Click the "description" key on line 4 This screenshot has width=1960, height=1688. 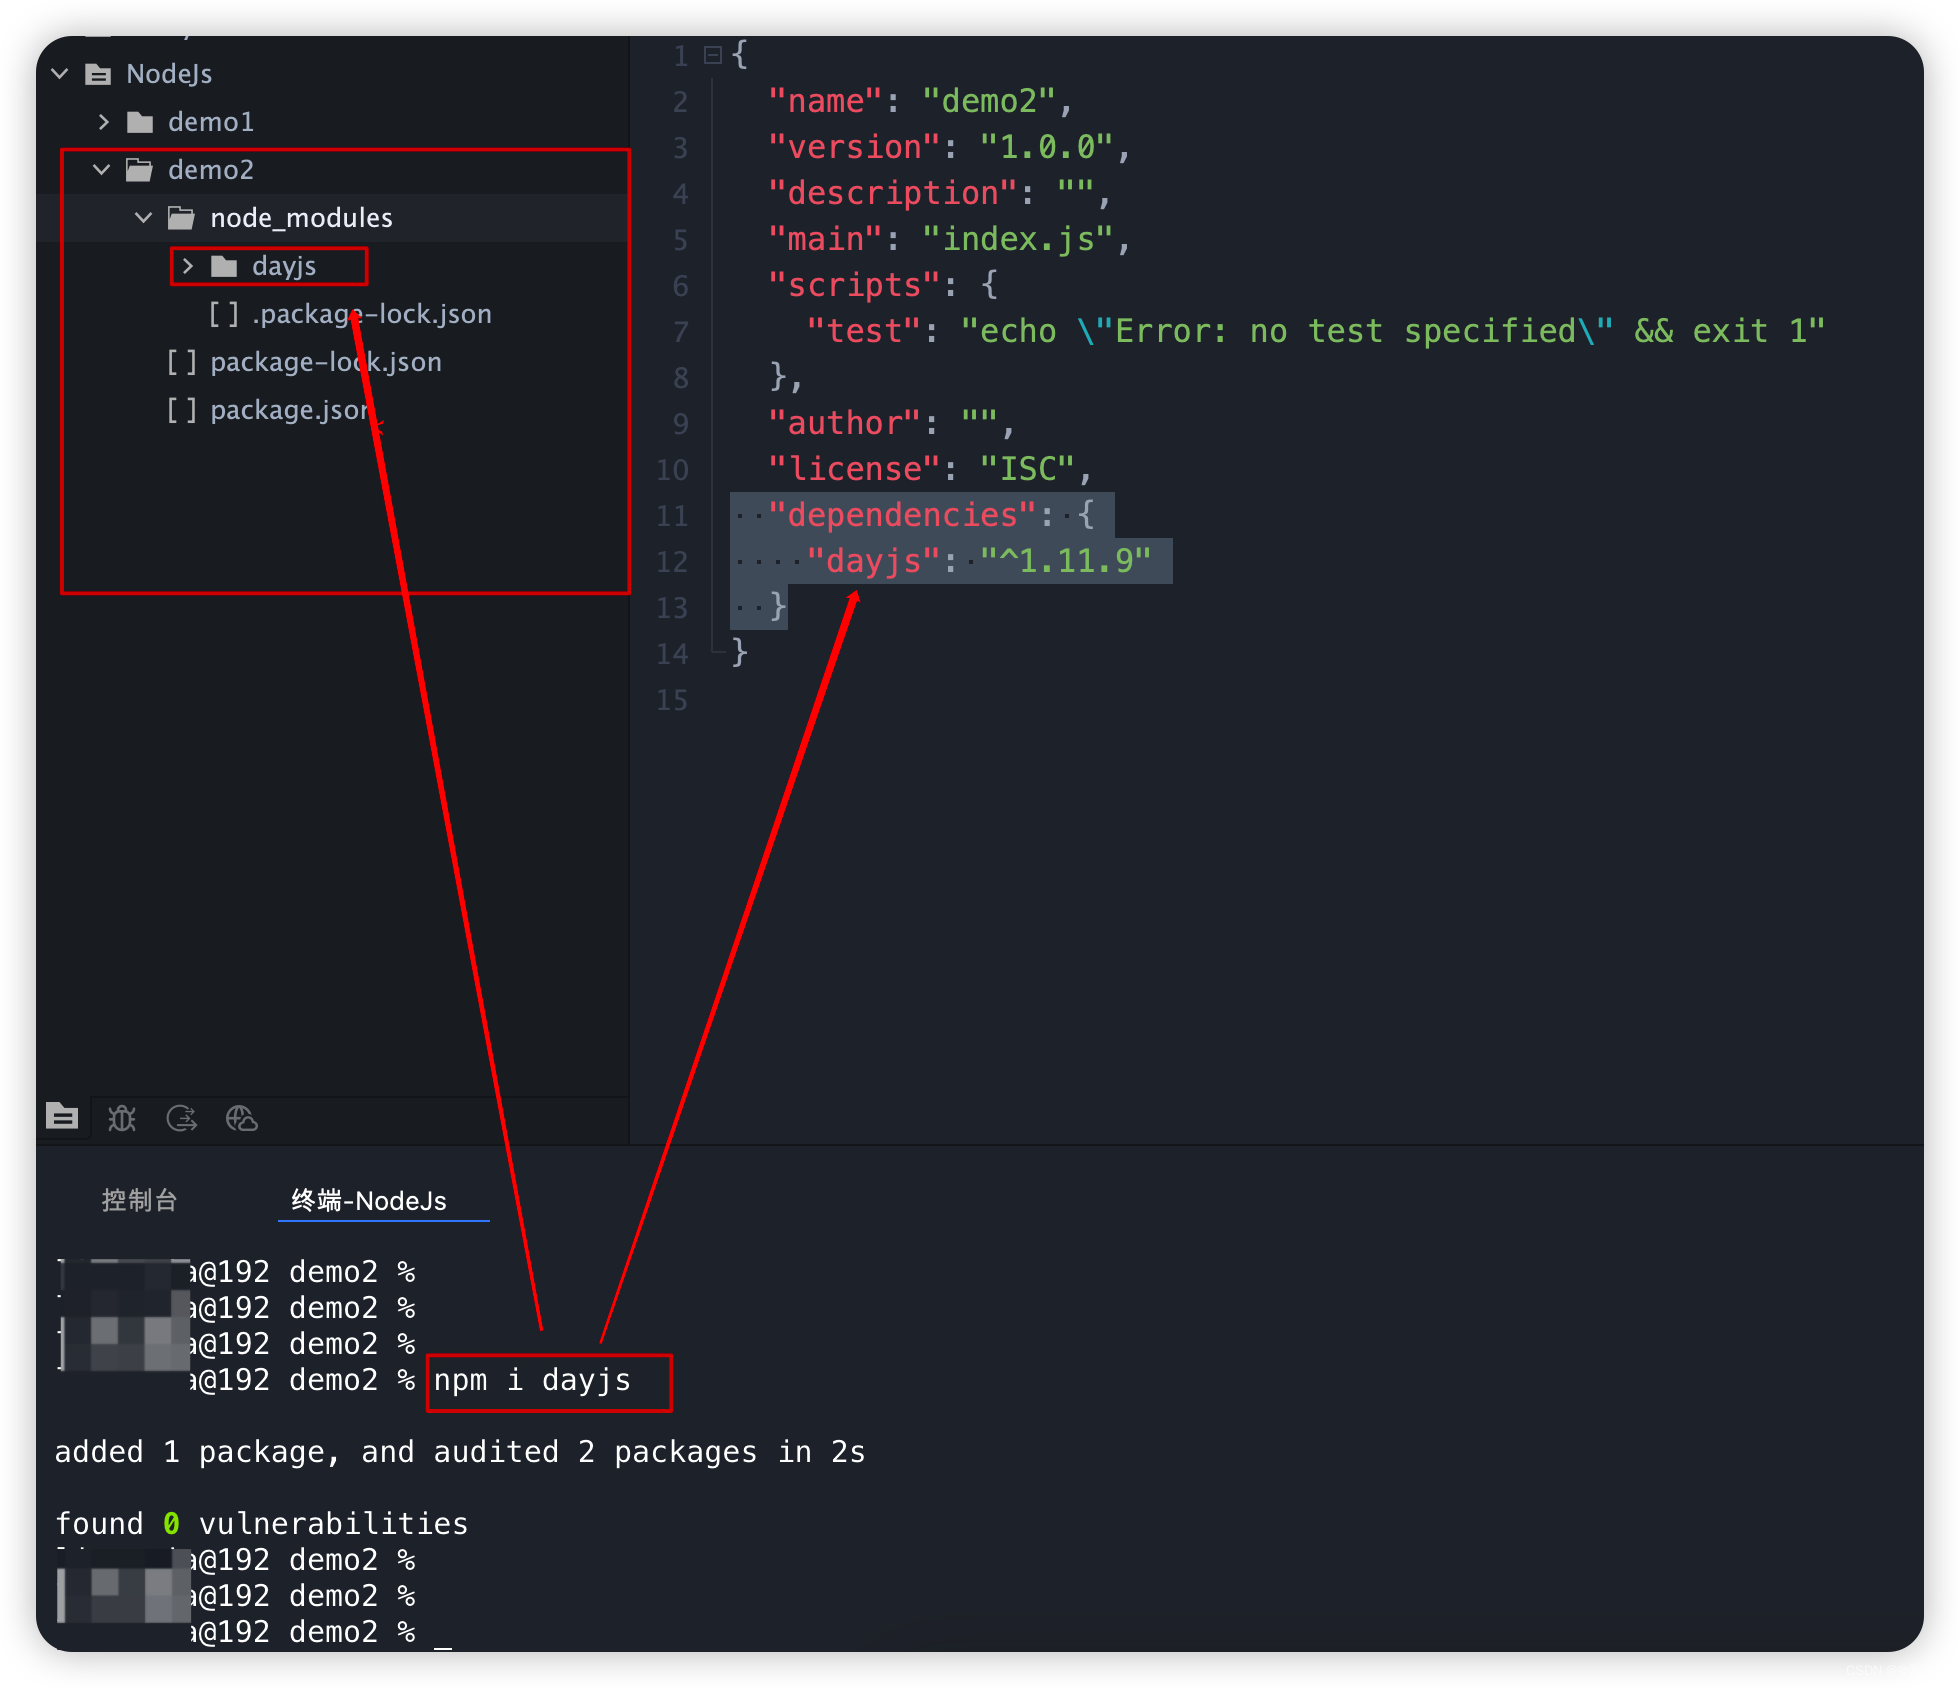(x=893, y=193)
